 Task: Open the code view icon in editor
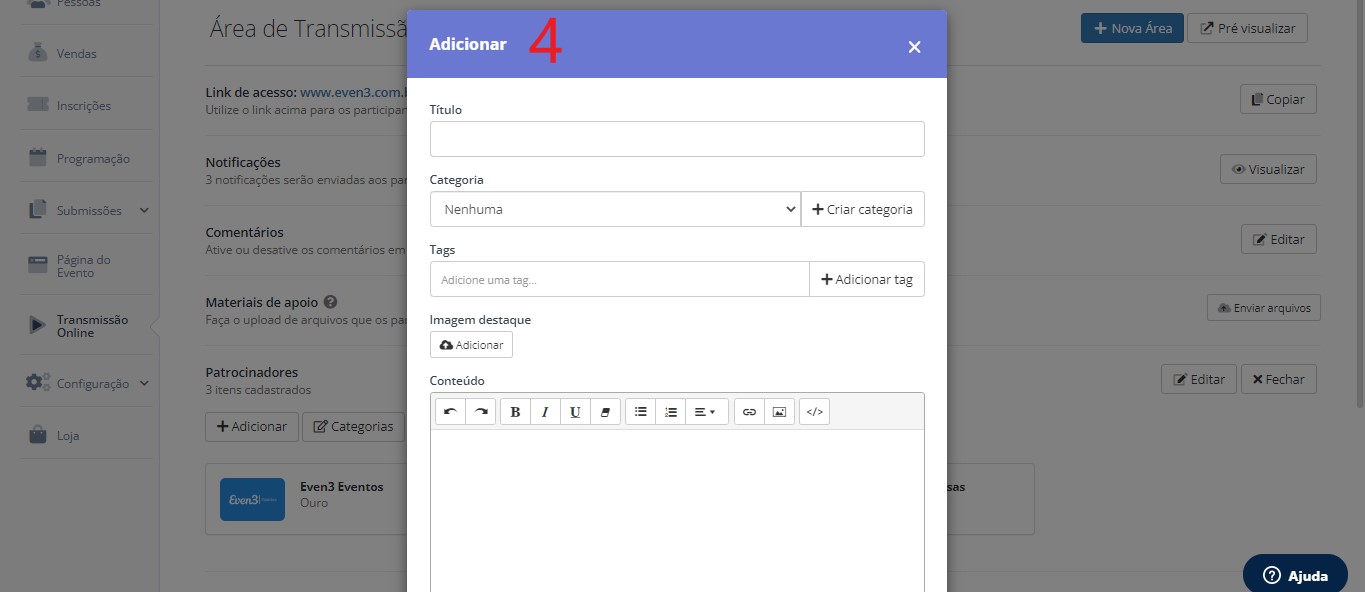coord(814,412)
